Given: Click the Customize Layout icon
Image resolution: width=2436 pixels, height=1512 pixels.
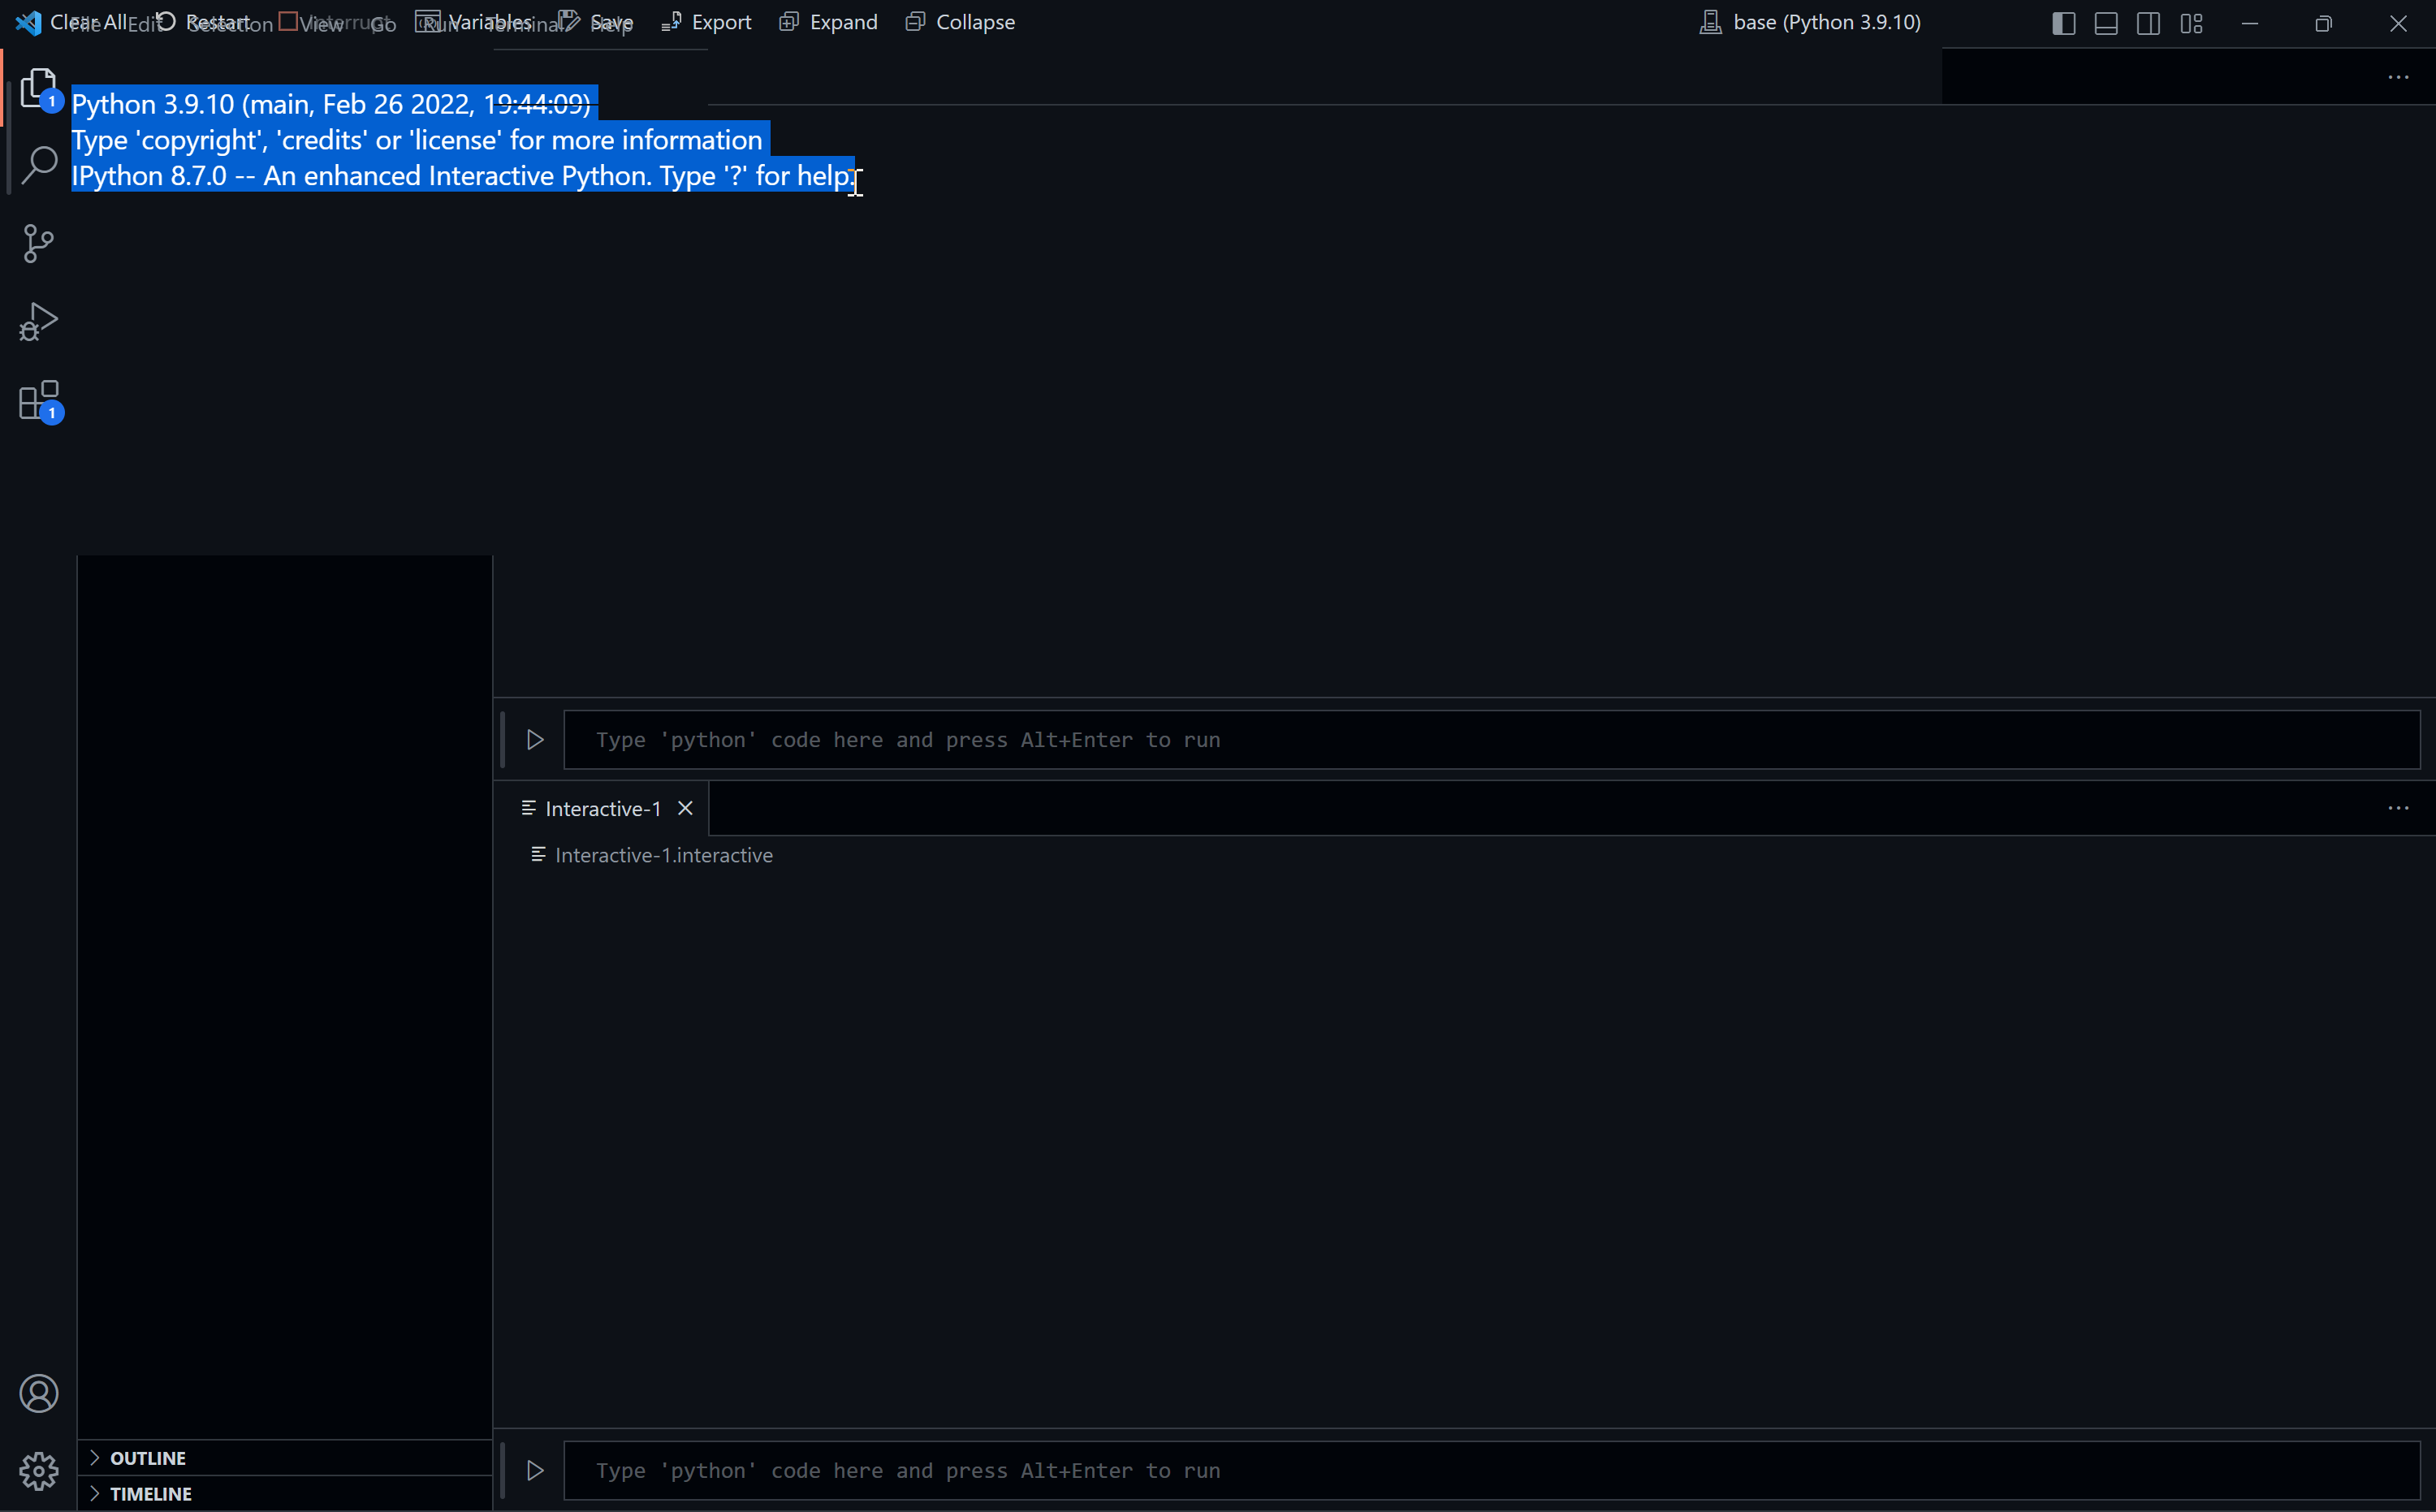Looking at the screenshot, I should (x=2192, y=23).
